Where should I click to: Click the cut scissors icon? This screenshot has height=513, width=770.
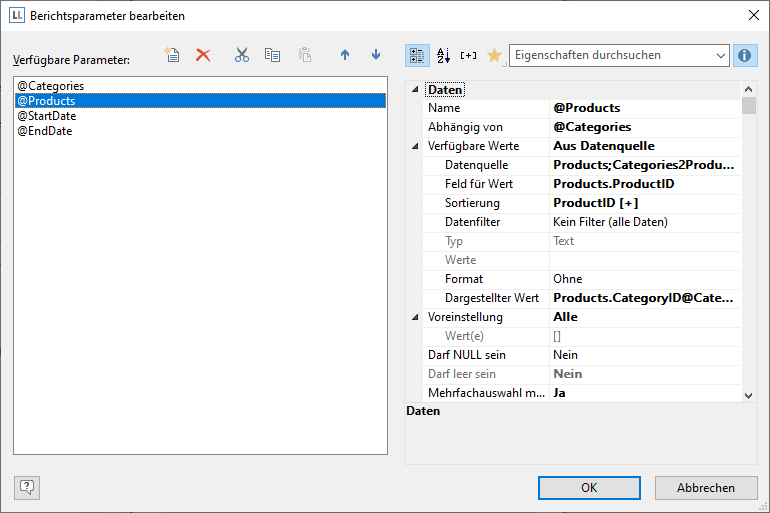241,55
